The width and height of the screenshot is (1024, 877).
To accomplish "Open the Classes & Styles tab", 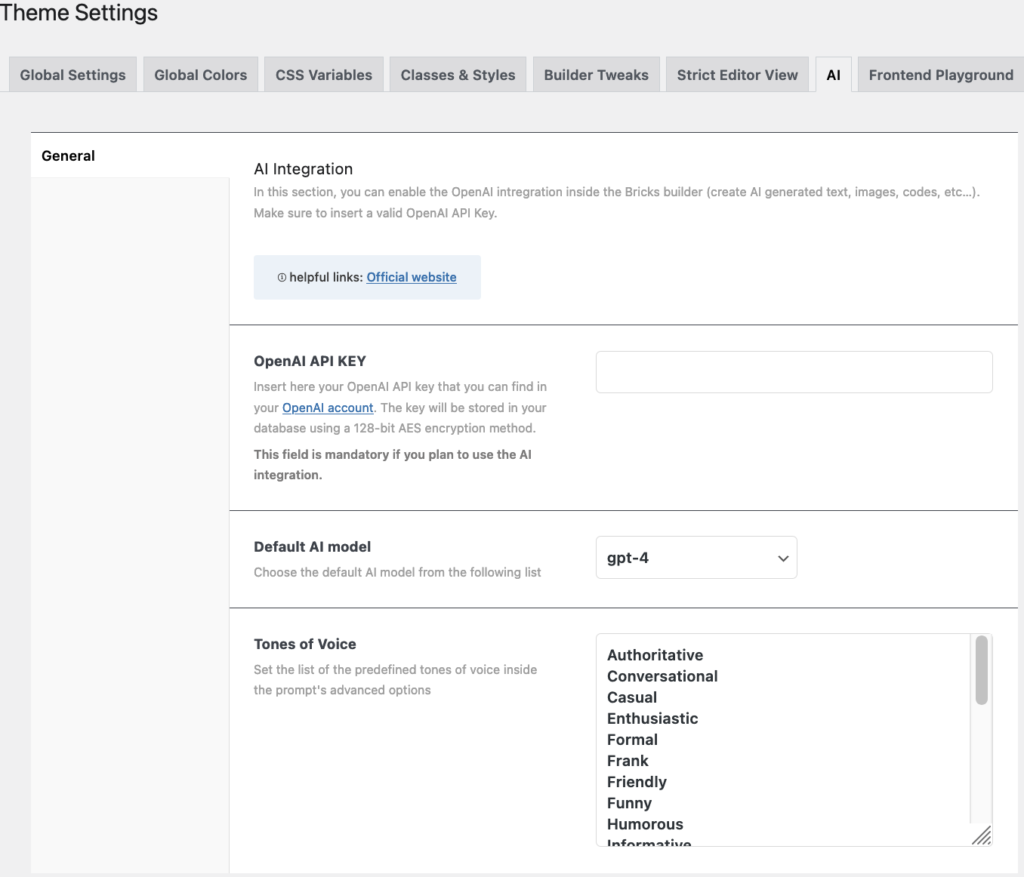I will (458, 75).
